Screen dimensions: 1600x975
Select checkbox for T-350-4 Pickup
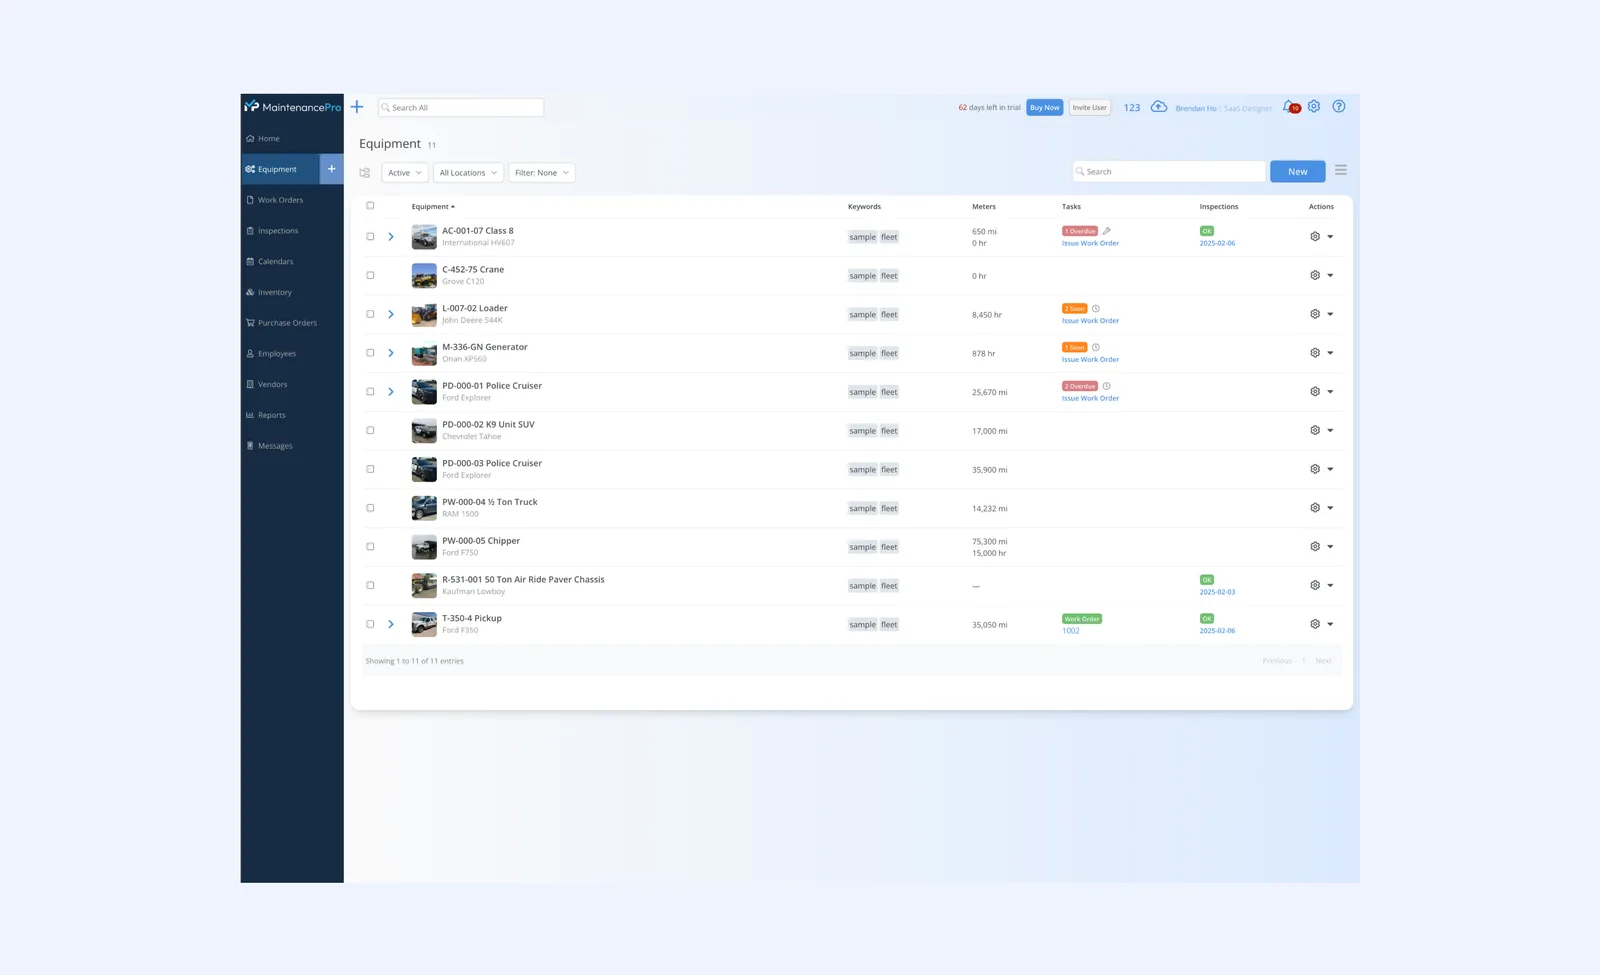click(370, 624)
